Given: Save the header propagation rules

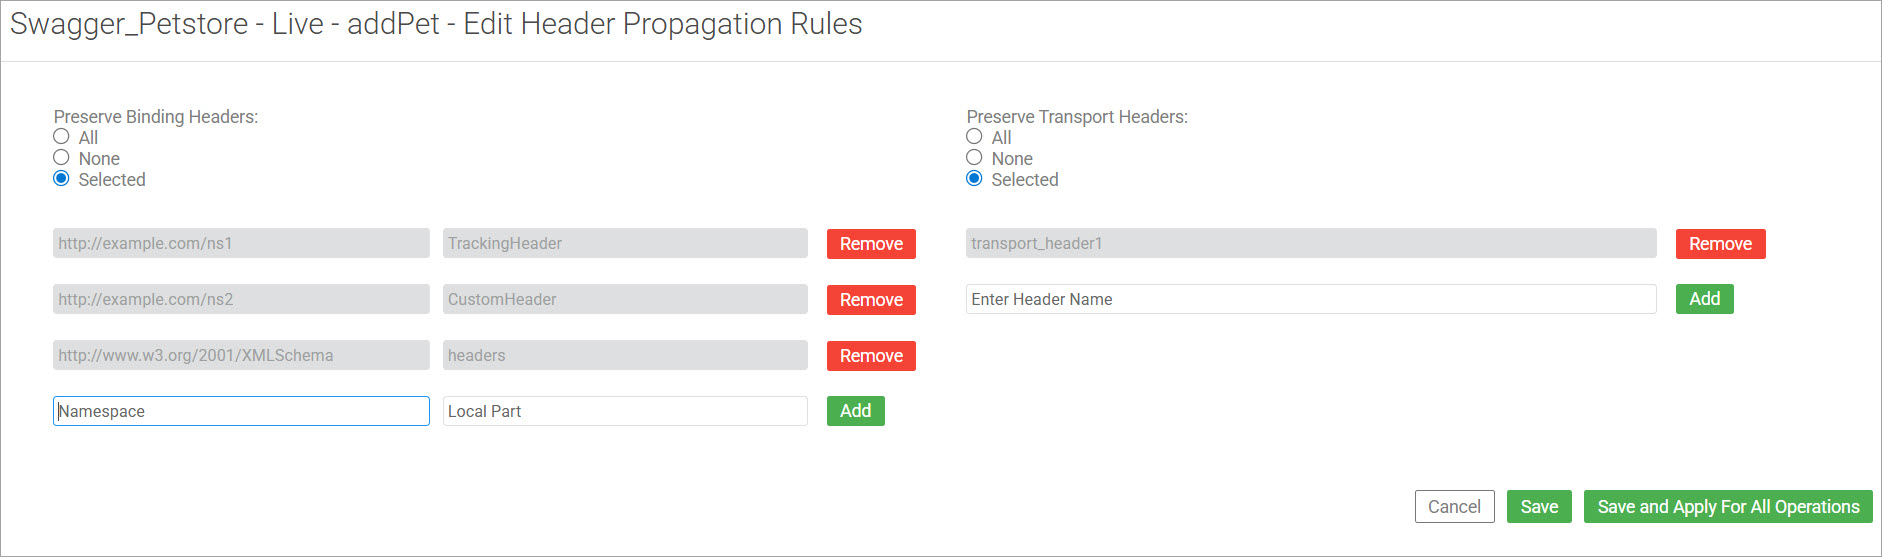Looking at the screenshot, I should [x=1539, y=507].
